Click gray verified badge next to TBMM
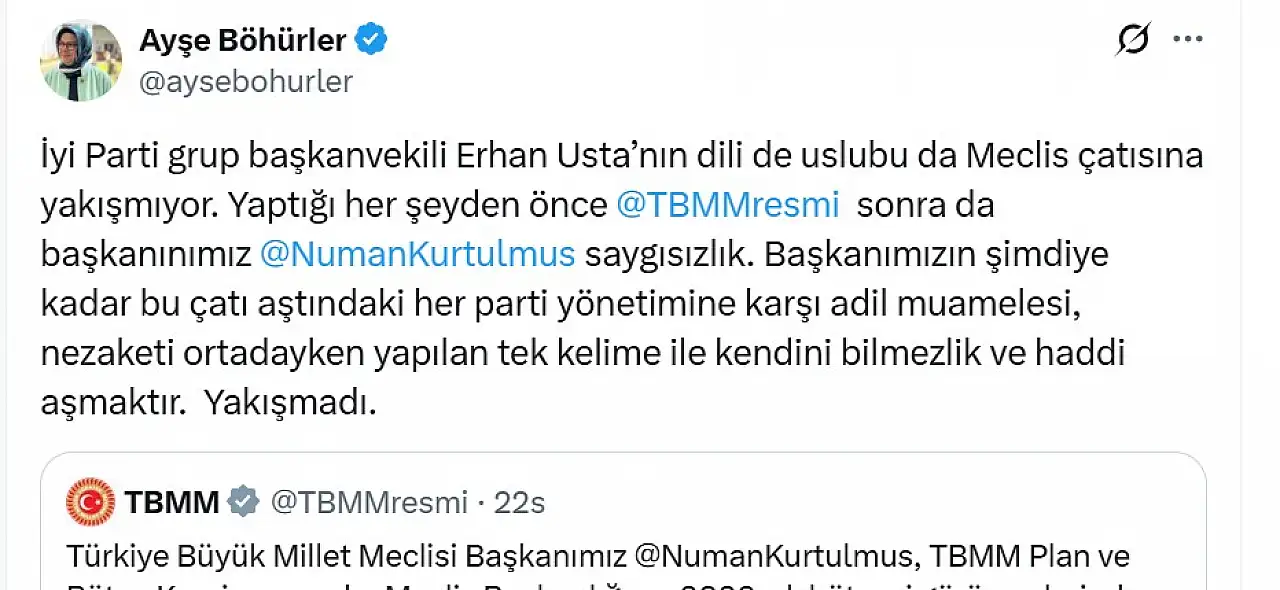This screenshot has height=590, width=1280. (243, 502)
